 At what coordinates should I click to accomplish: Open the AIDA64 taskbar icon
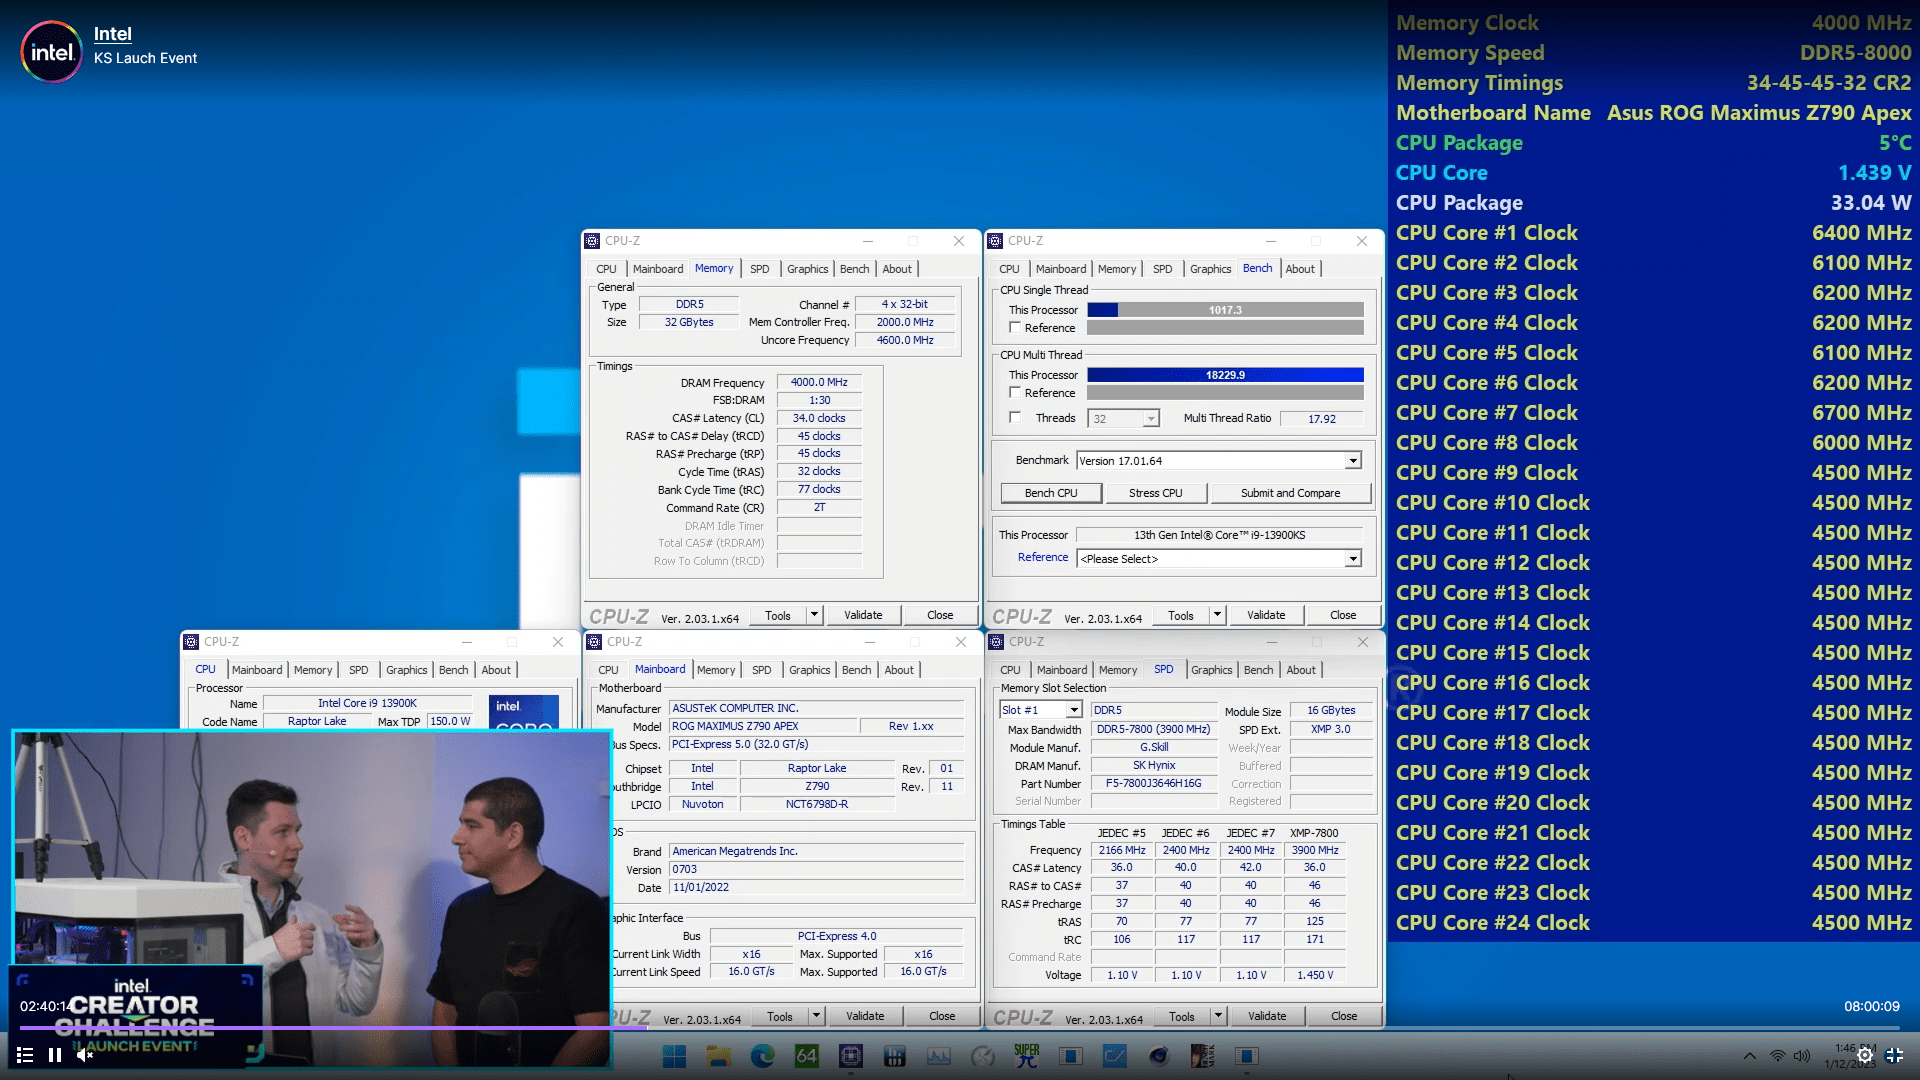coord(807,1056)
